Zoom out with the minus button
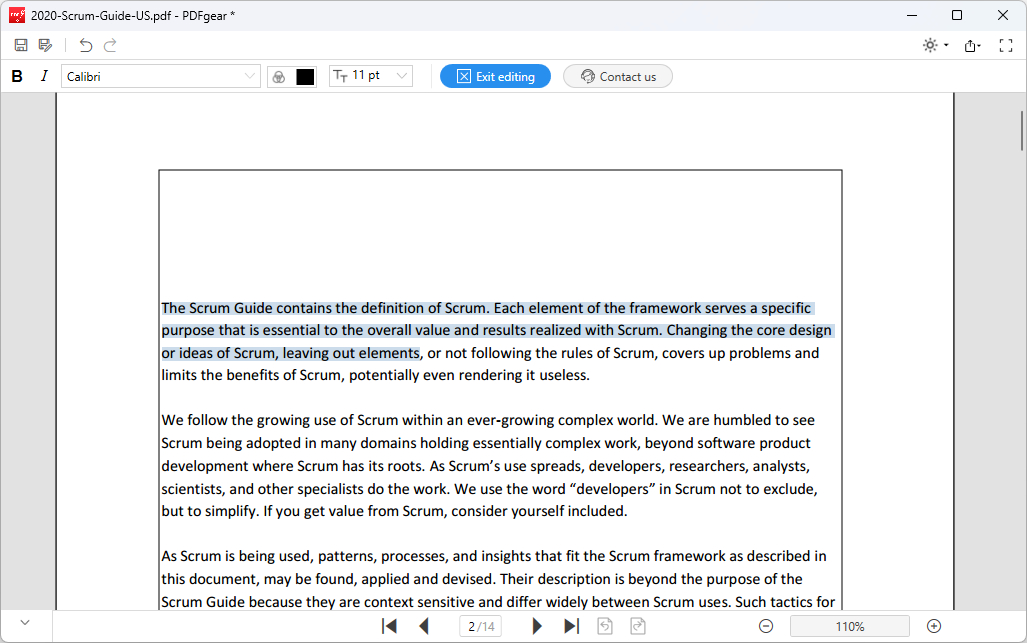Image resolution: width=1027 pixels, height=643 pixels. click(766, 626)
